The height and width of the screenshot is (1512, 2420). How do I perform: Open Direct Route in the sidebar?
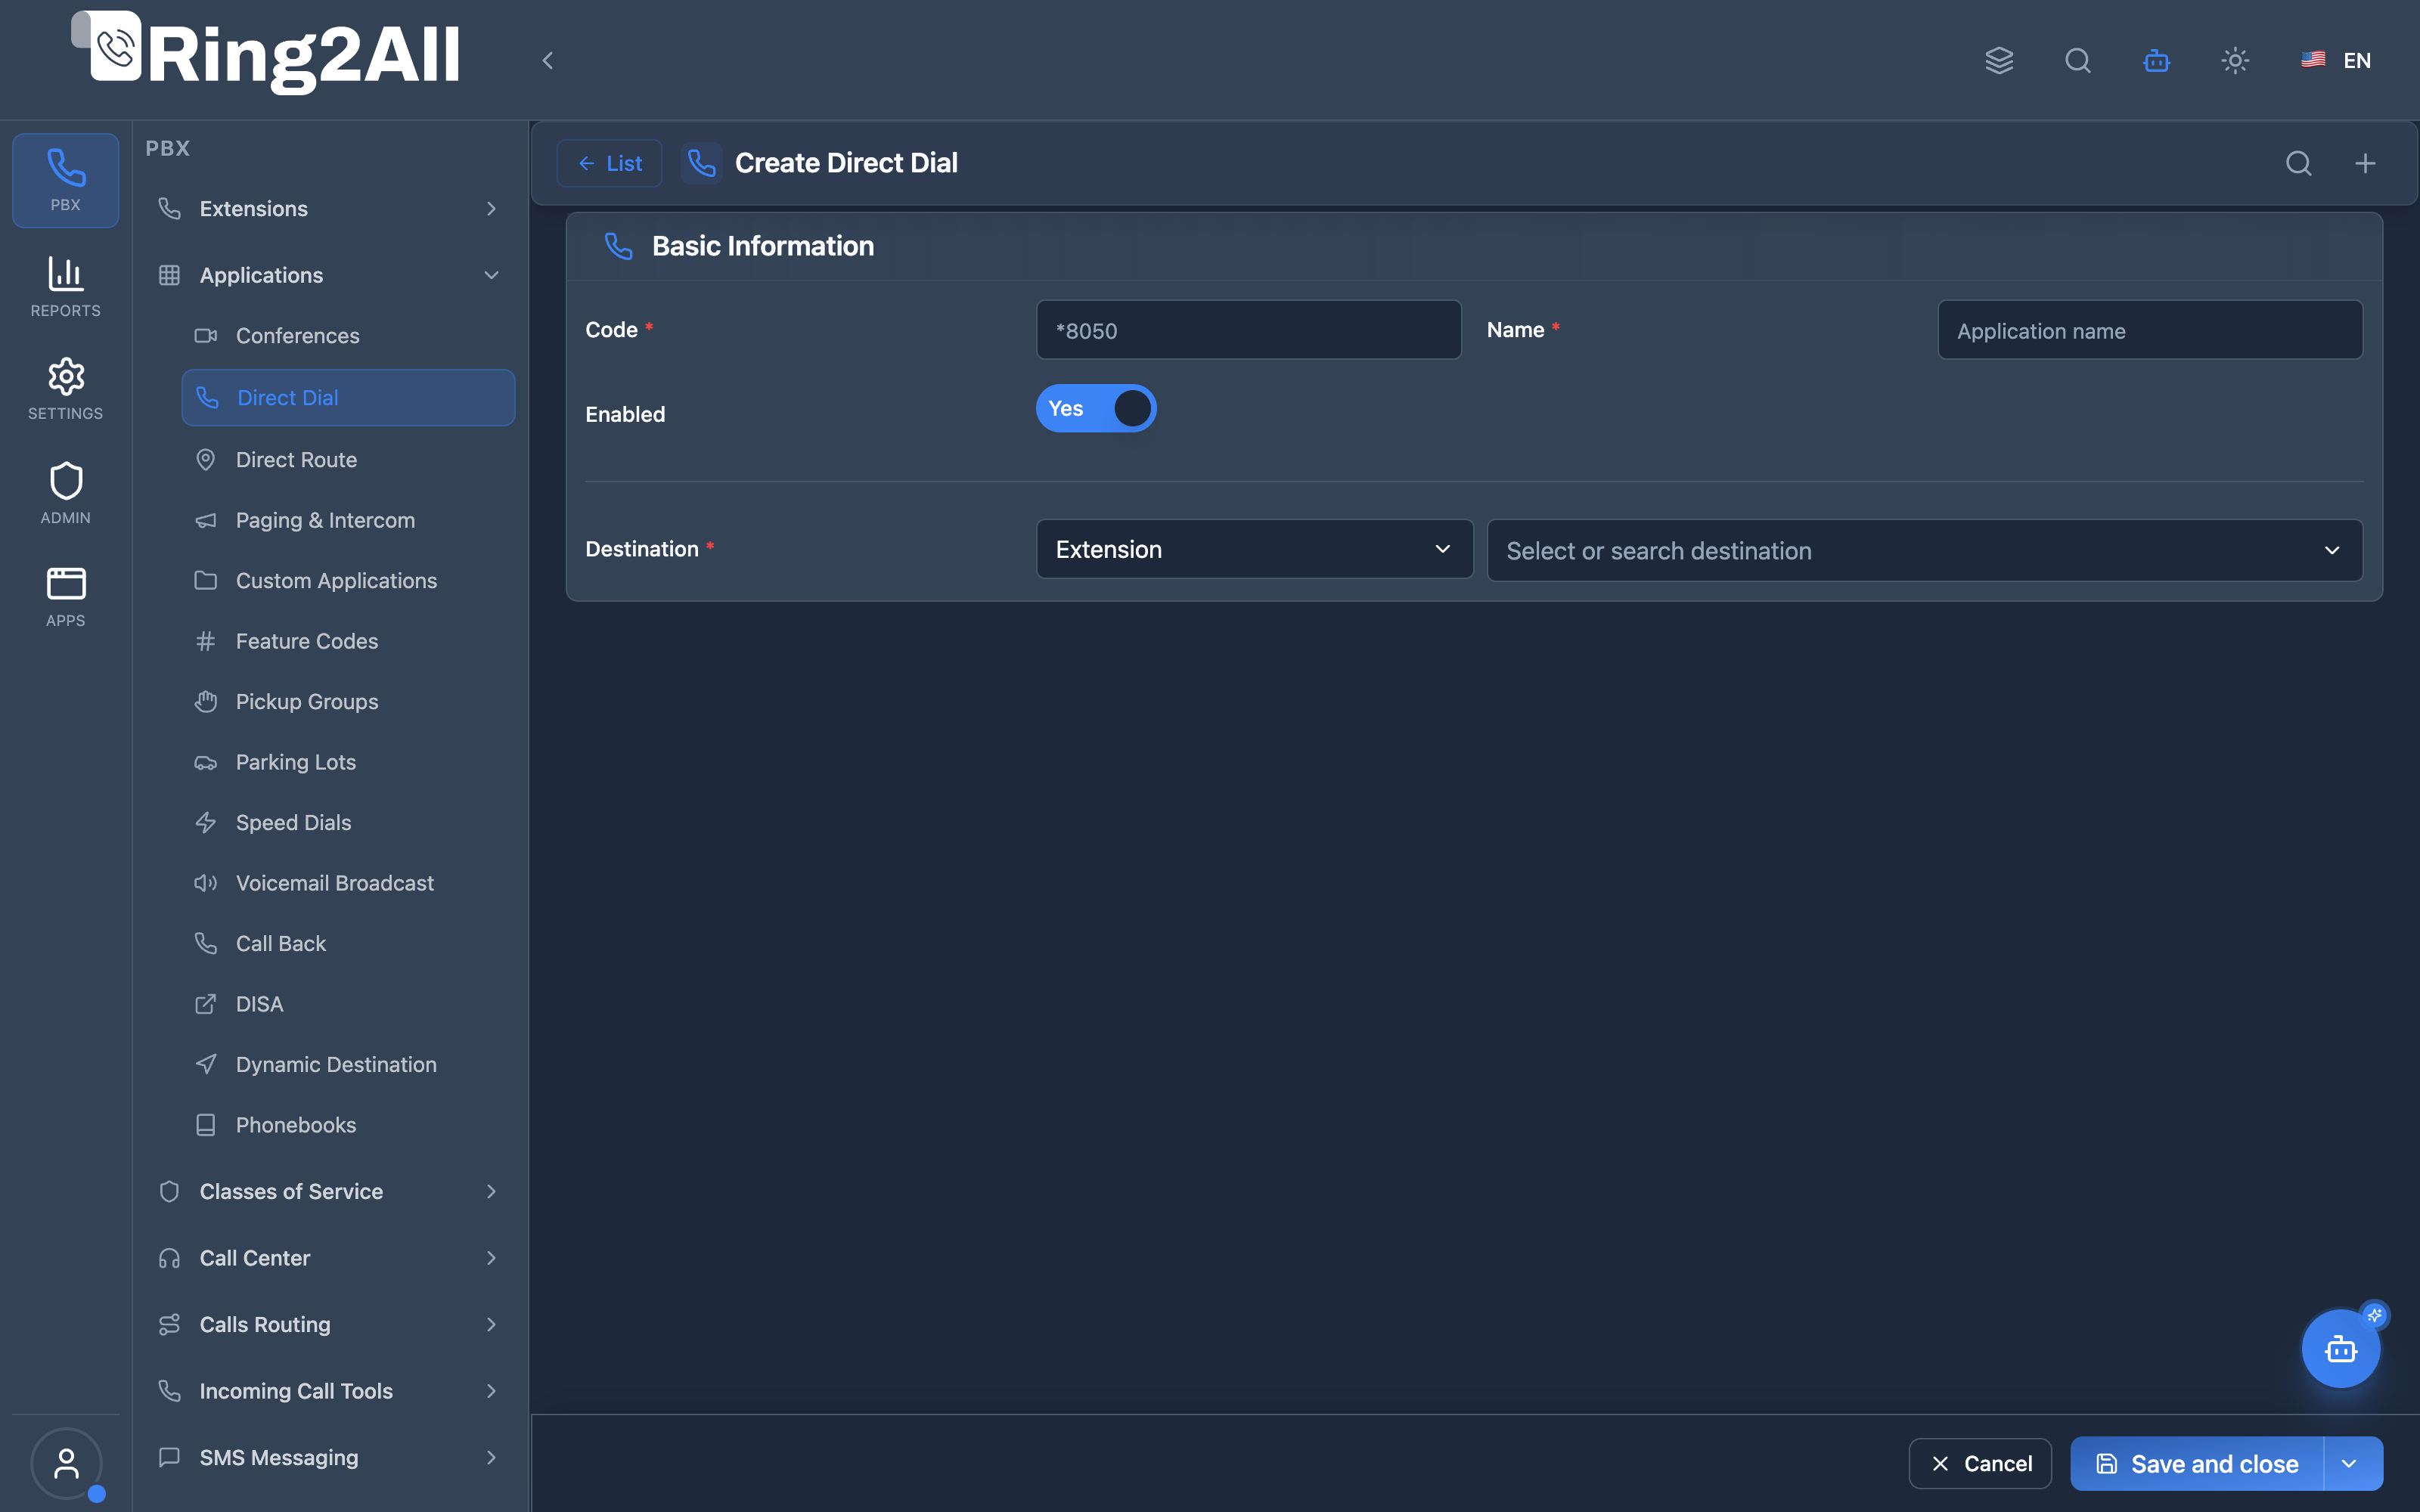348,460
